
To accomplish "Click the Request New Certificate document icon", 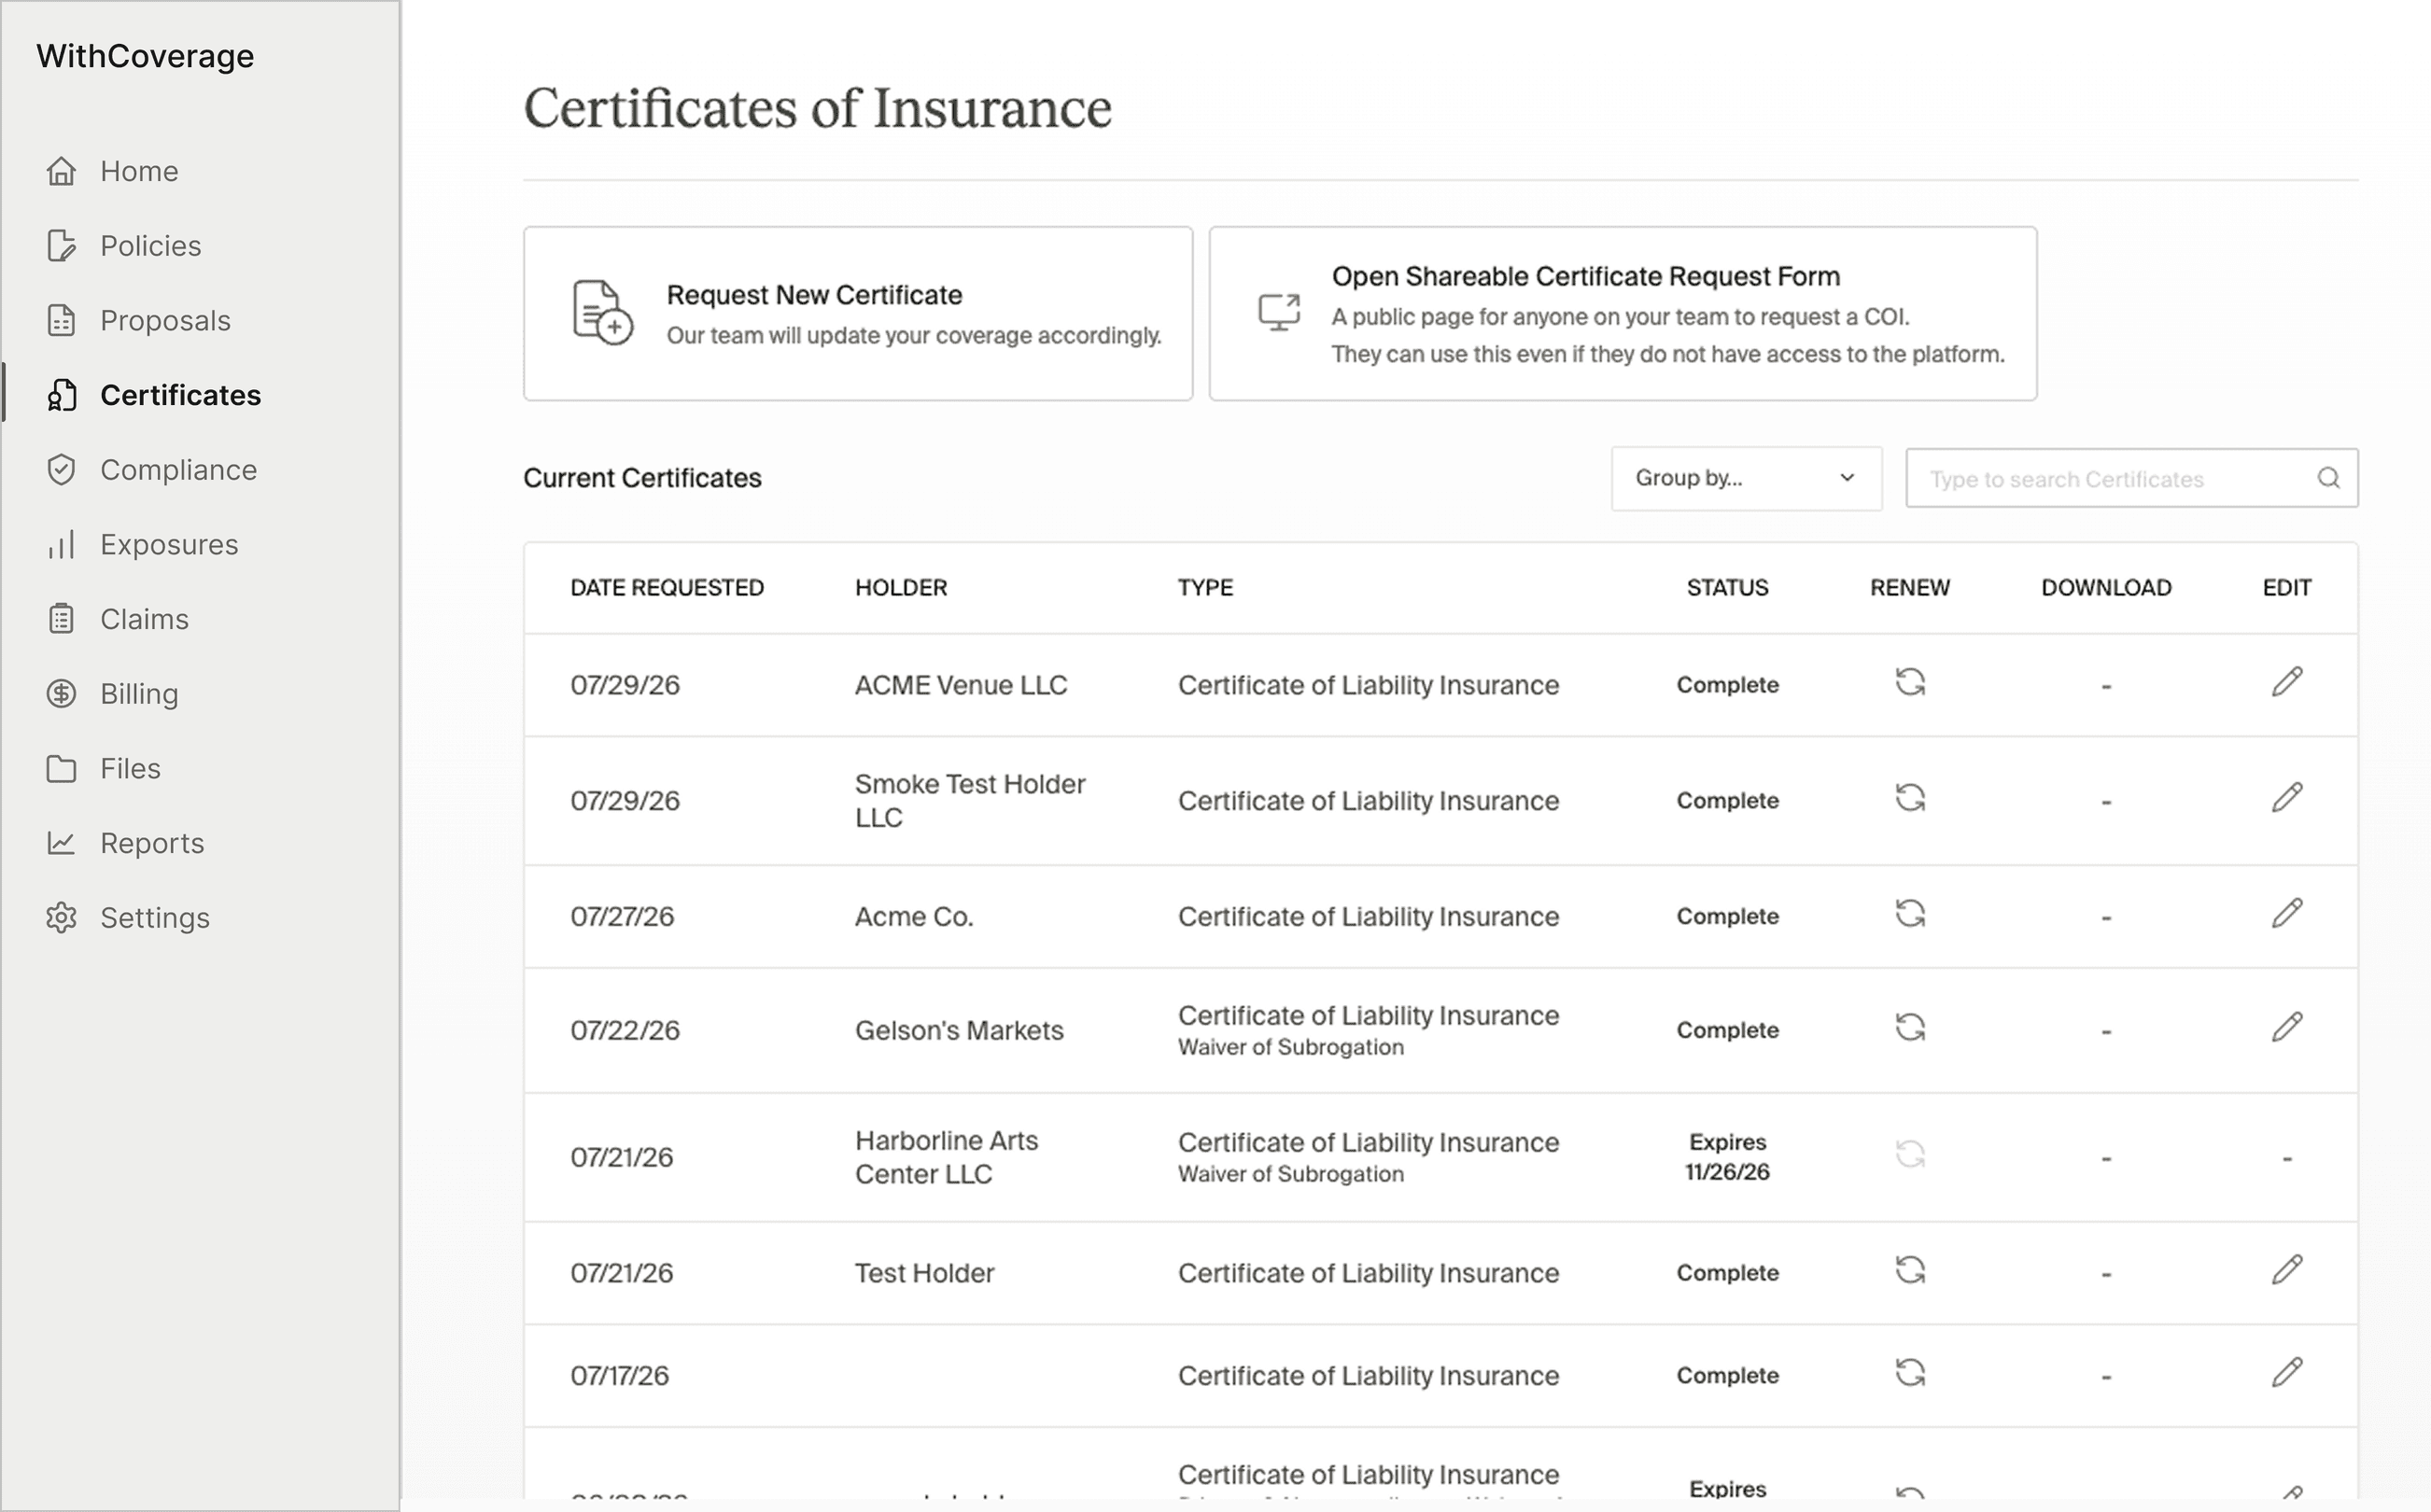I will pos(602,312).
